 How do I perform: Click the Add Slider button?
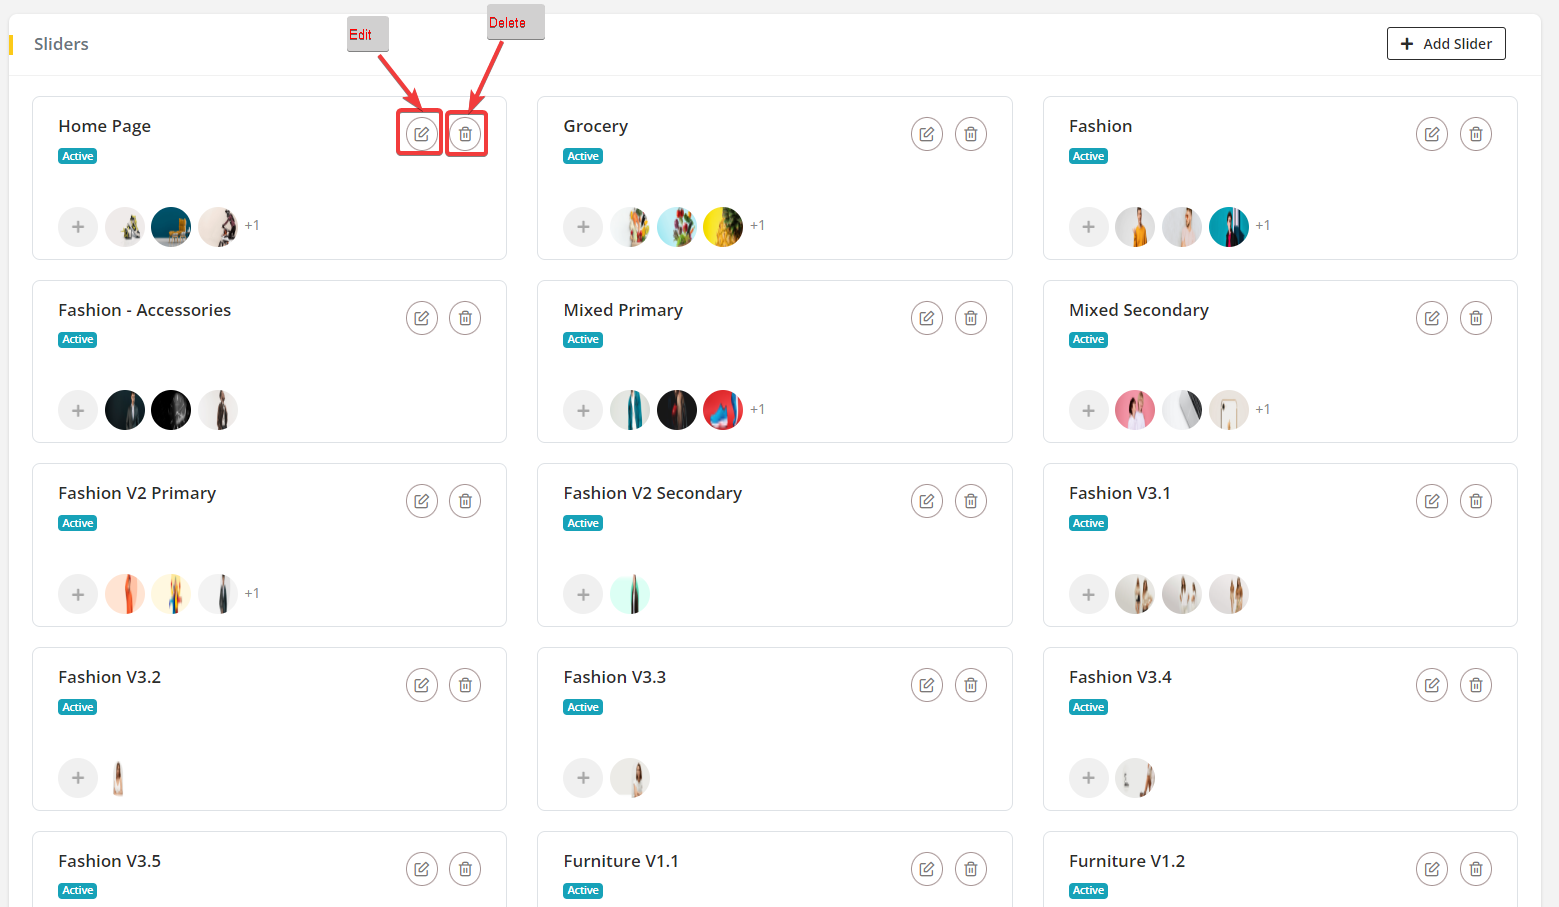click(1445, 44)
